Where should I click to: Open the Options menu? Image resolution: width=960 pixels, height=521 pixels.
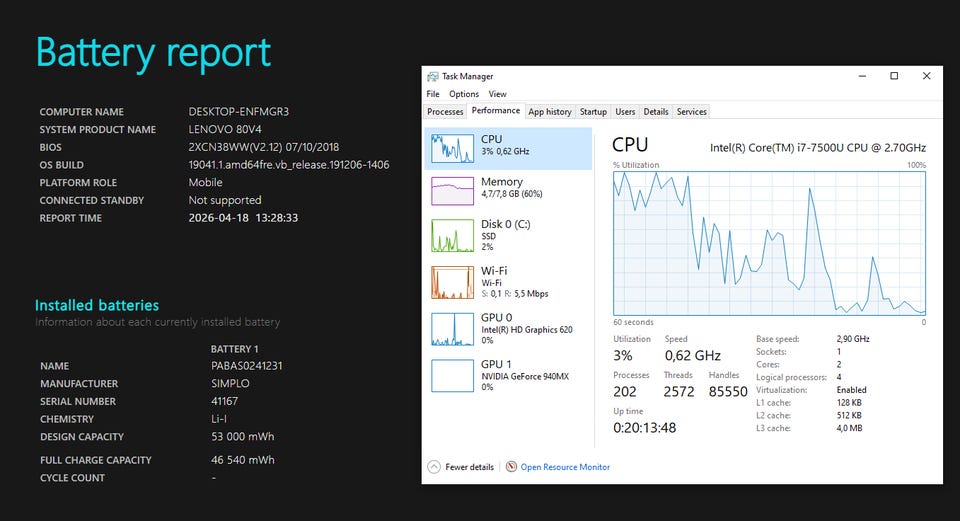click(464, 94)
